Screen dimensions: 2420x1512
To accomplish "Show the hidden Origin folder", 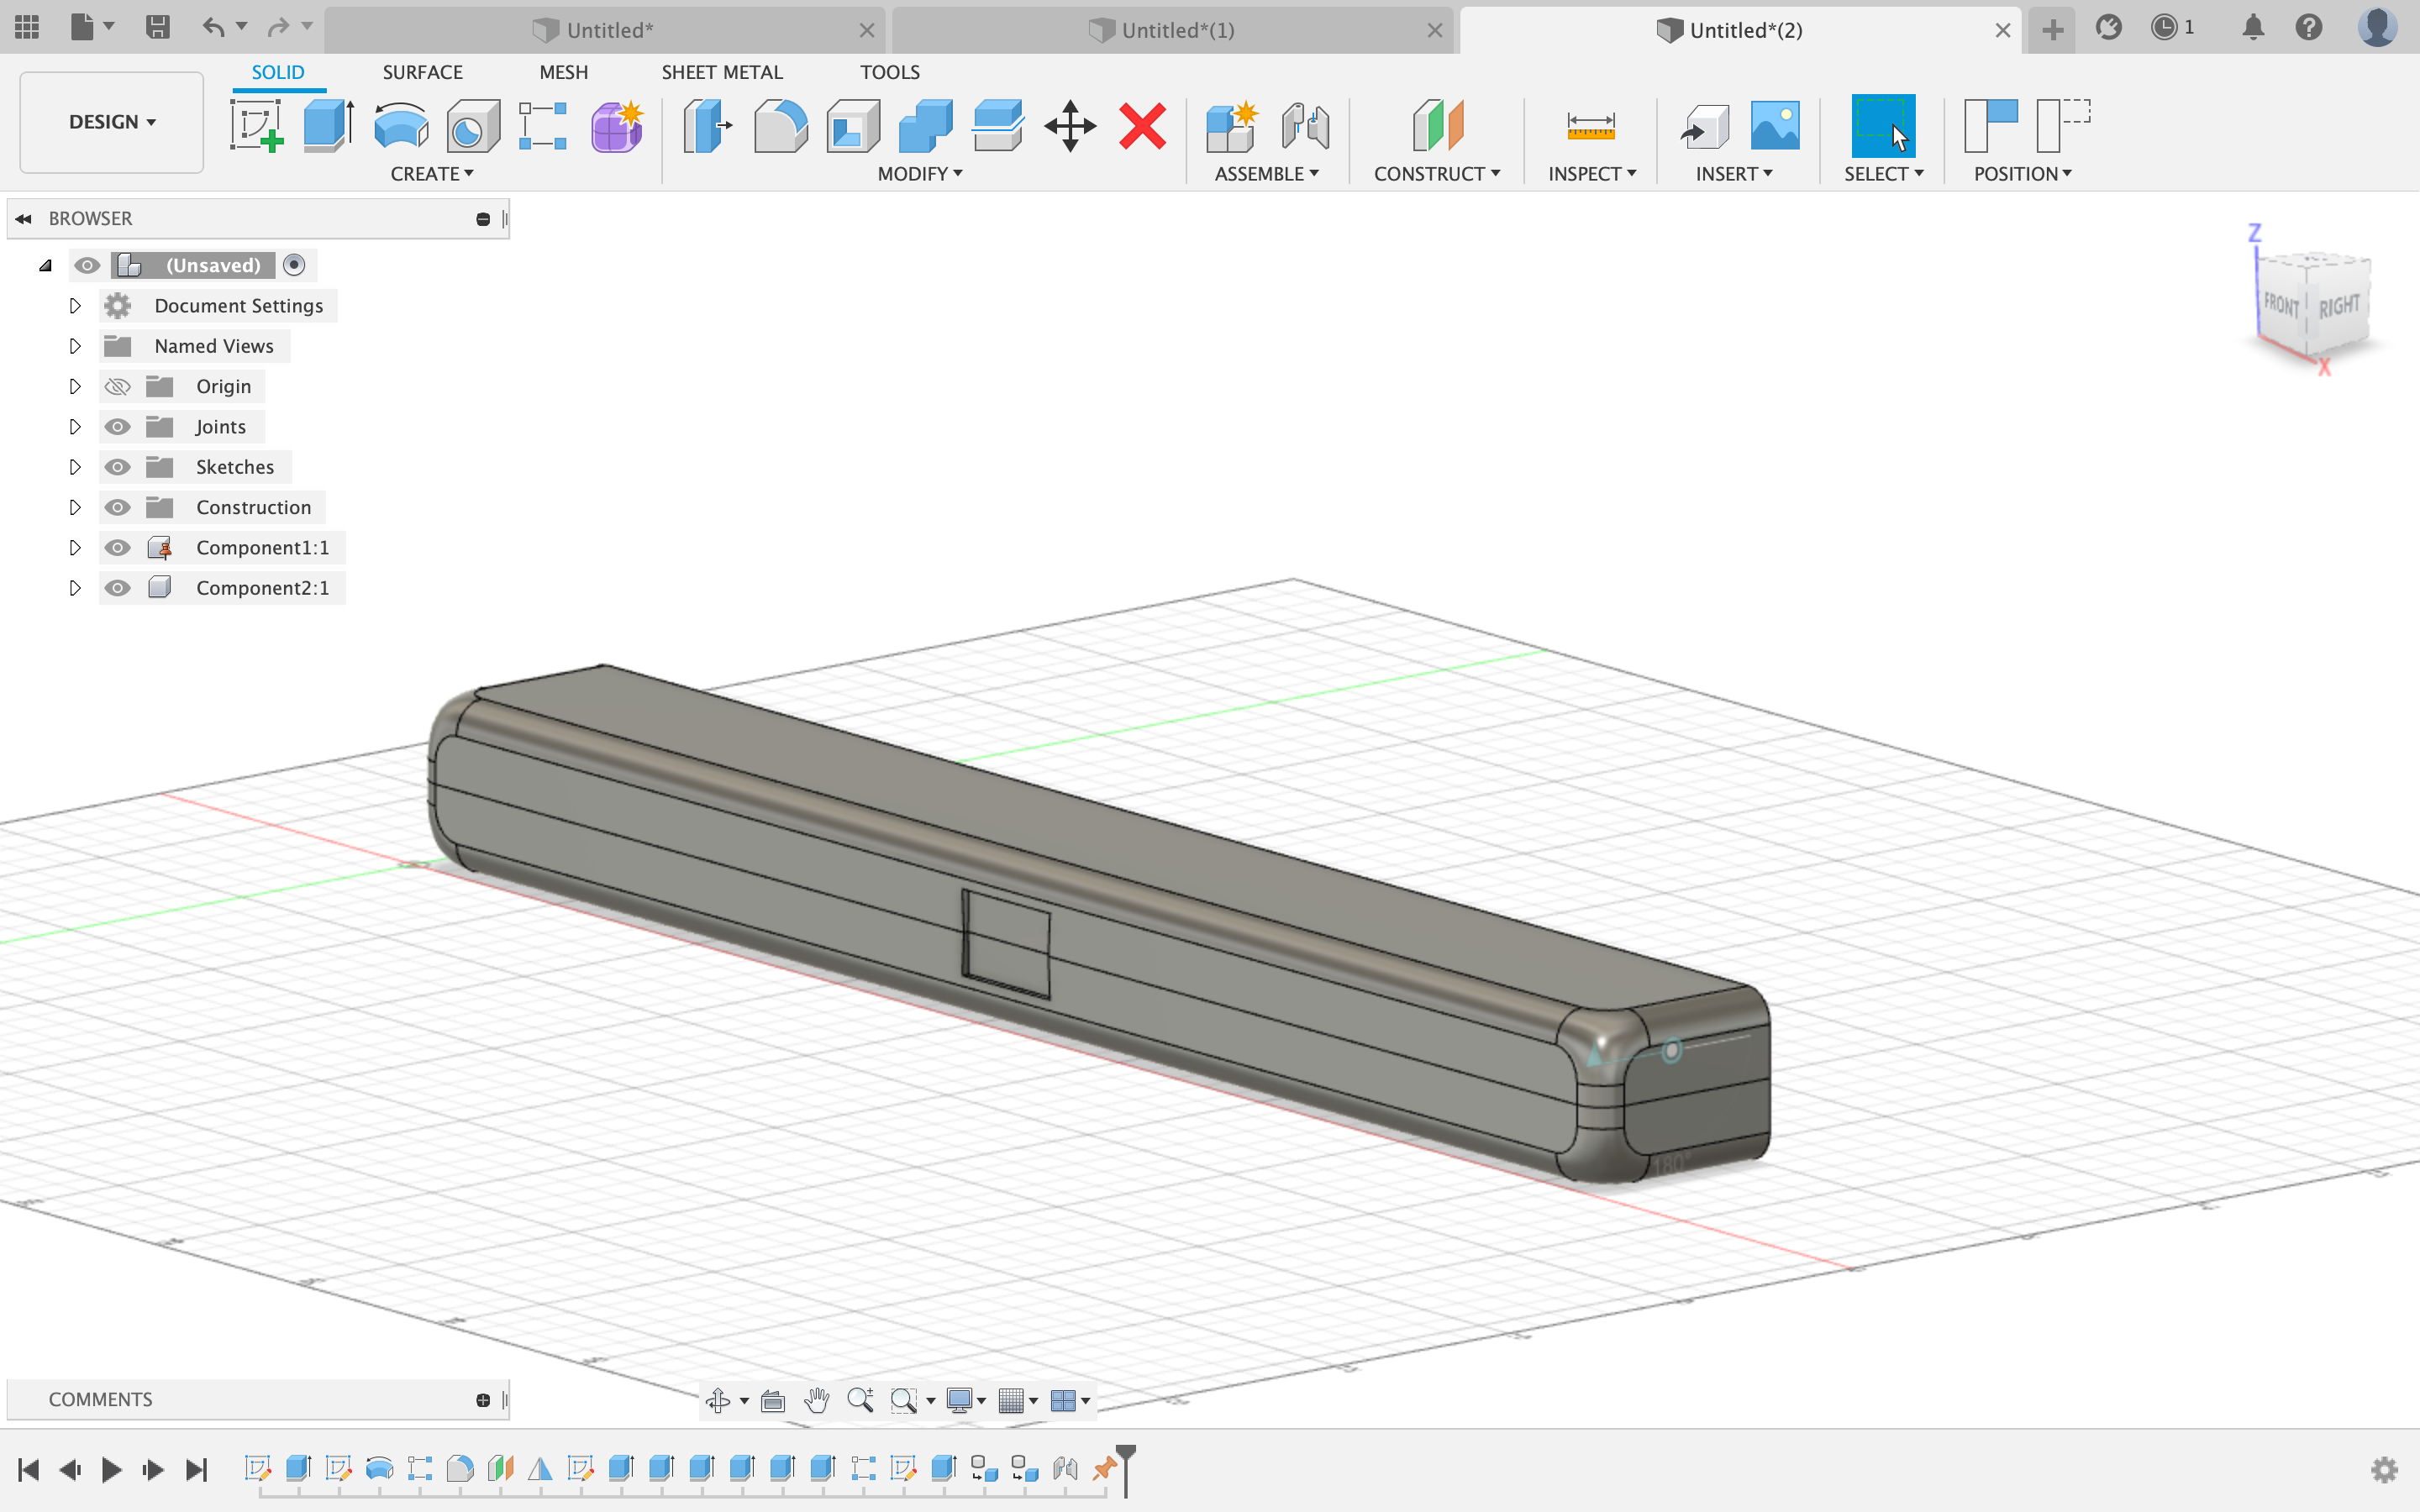I will tap(118, 387).
